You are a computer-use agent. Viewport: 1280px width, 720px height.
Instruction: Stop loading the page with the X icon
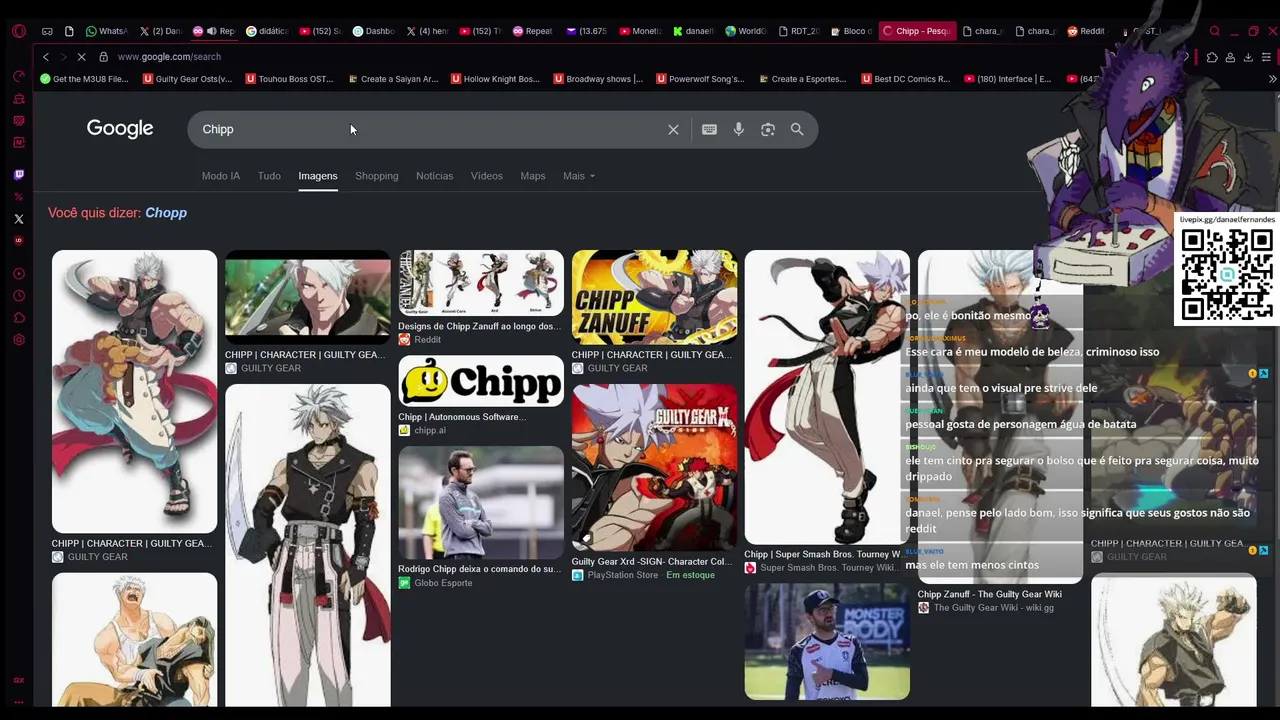click(82, 57)
